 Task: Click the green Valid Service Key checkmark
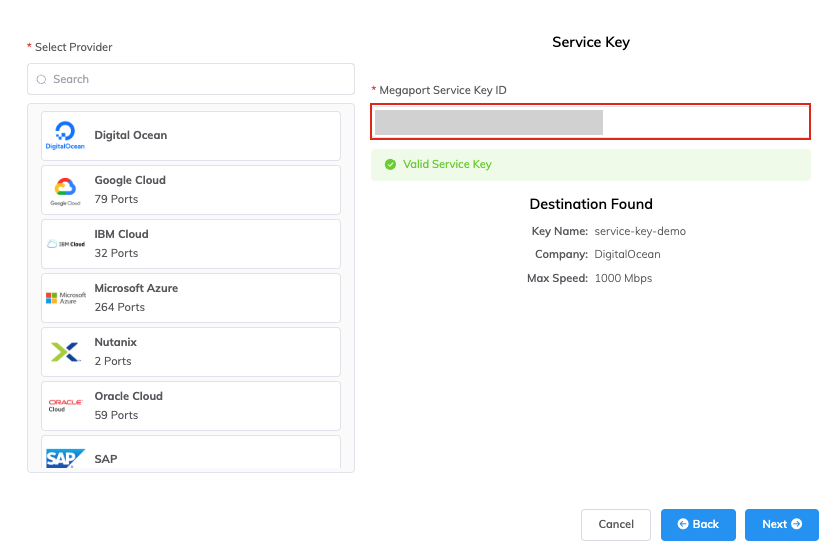[390, 164]
